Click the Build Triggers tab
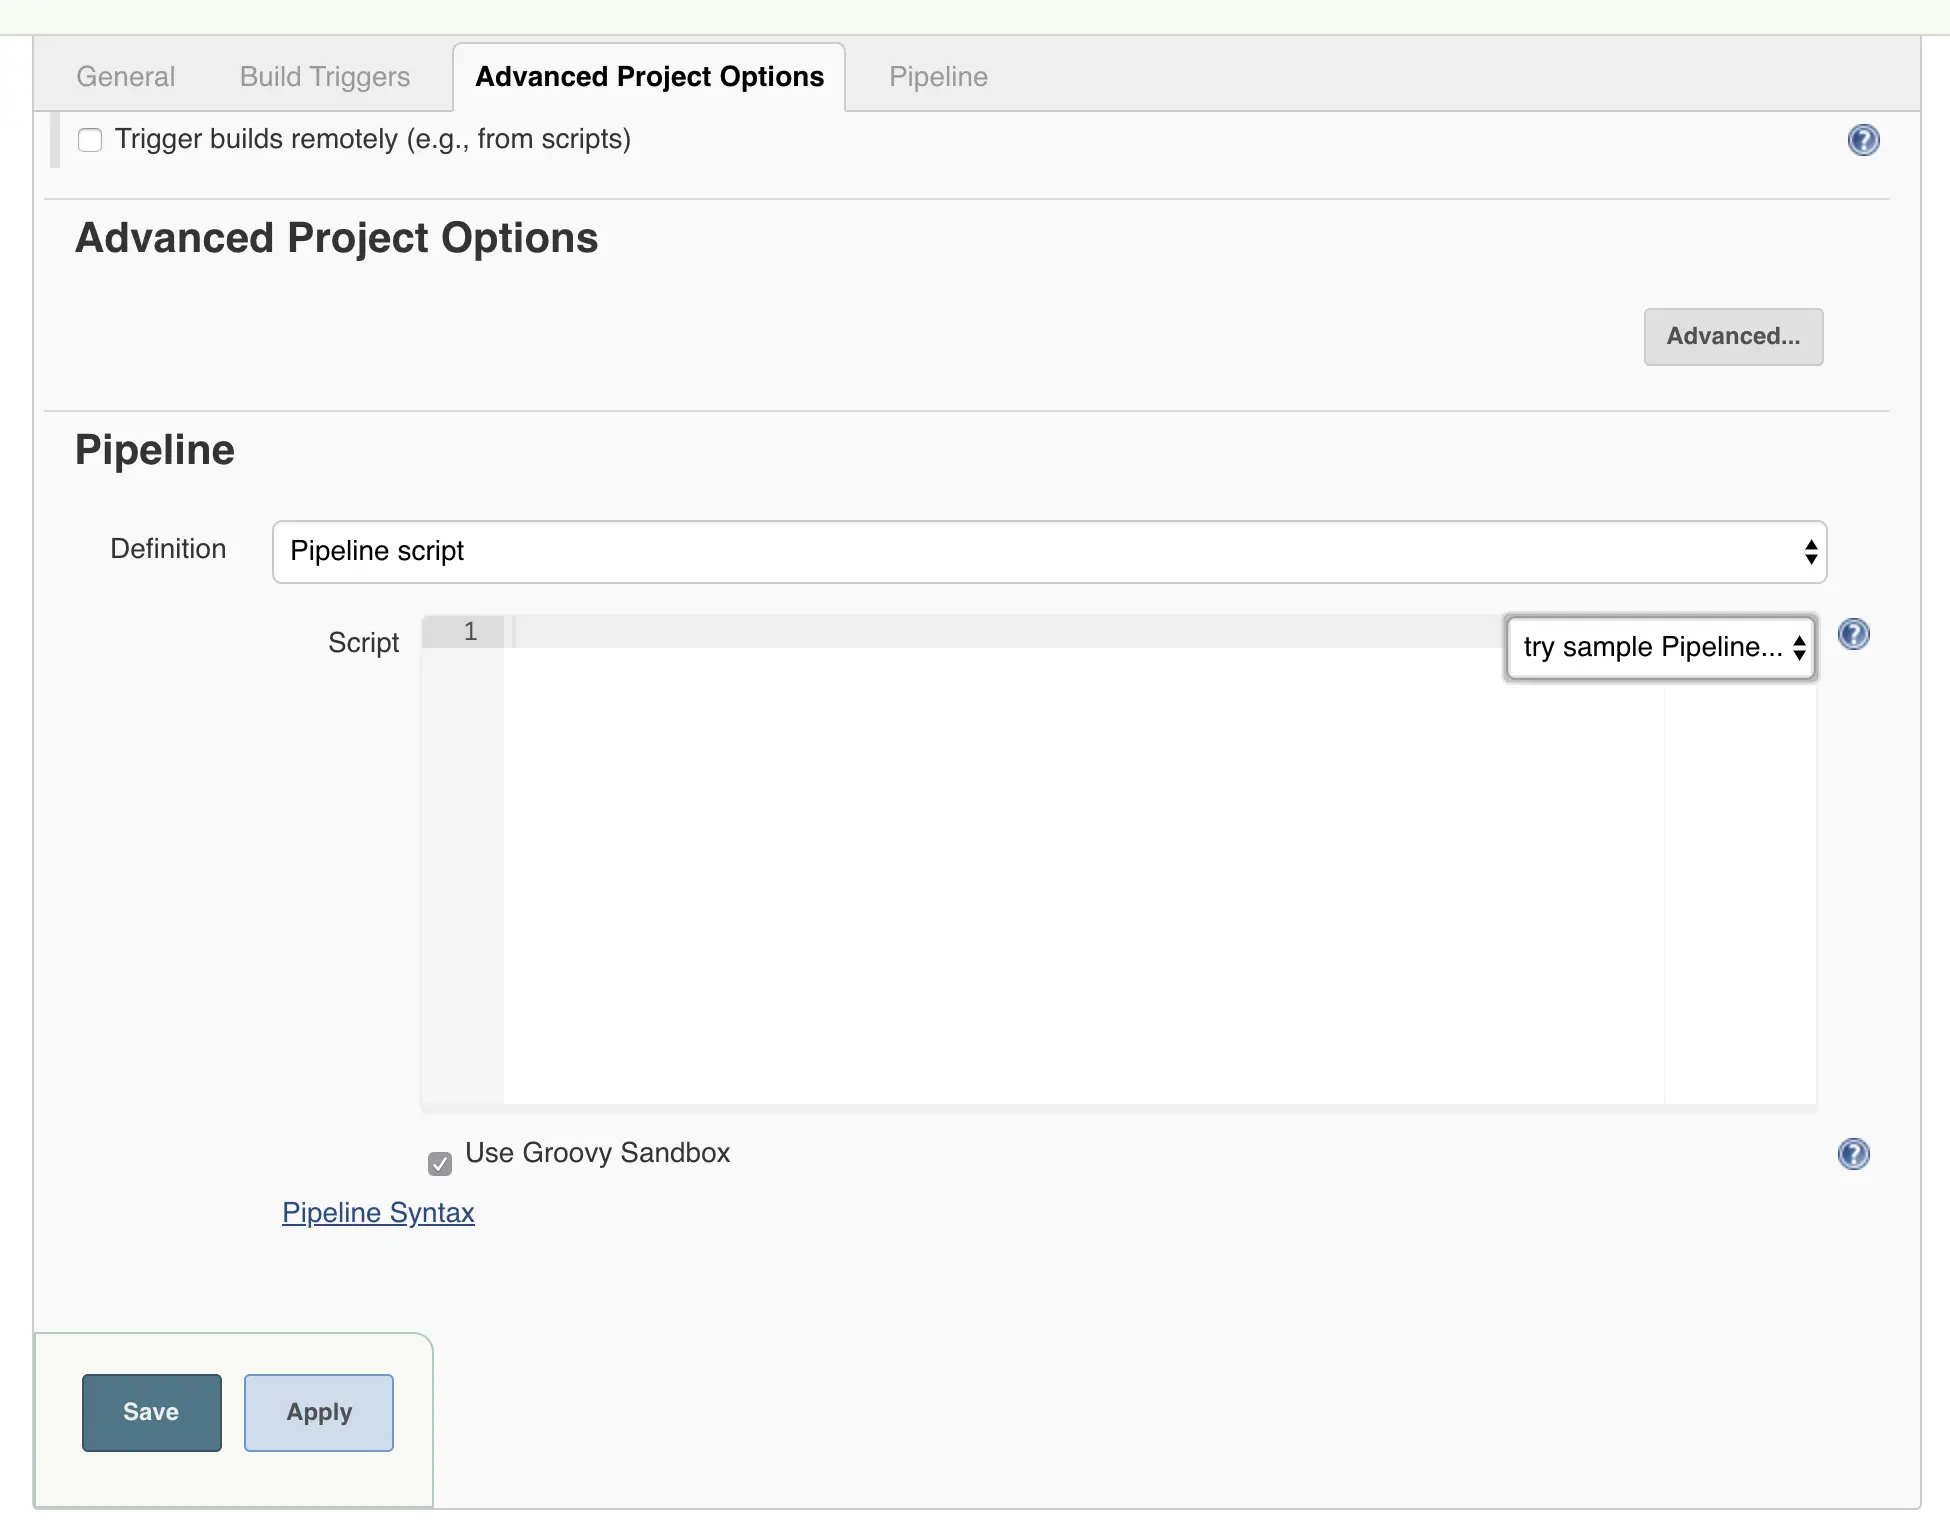This screenshot has height=1532, width=1950. click(x=324, y=76)
